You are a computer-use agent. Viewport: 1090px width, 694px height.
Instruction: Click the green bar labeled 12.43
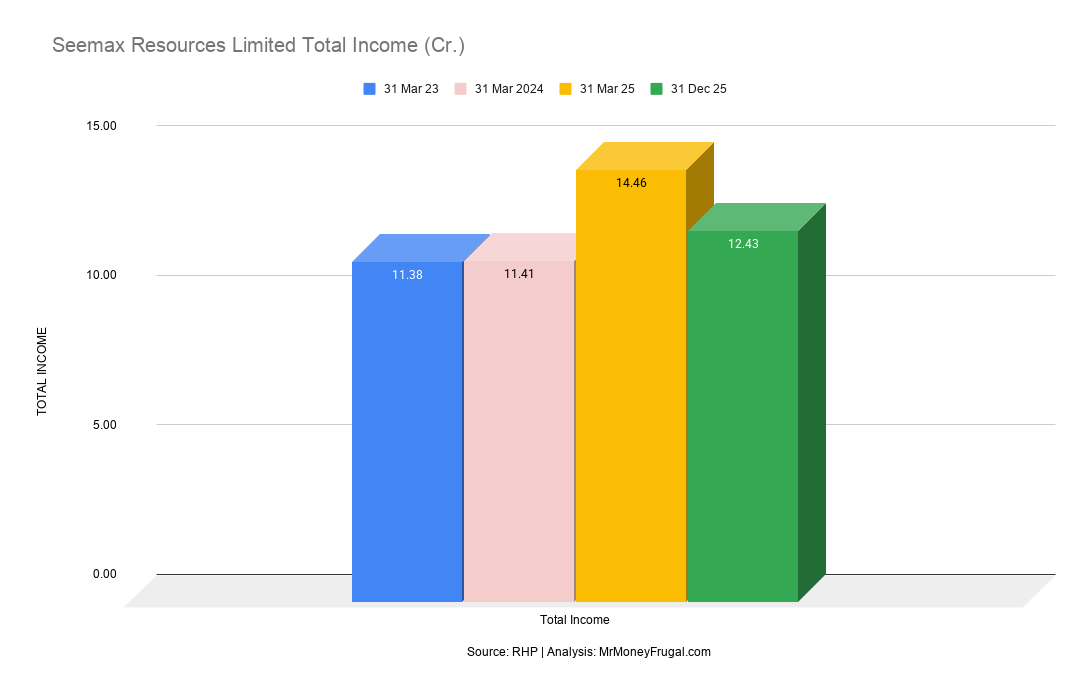[743, 416]
